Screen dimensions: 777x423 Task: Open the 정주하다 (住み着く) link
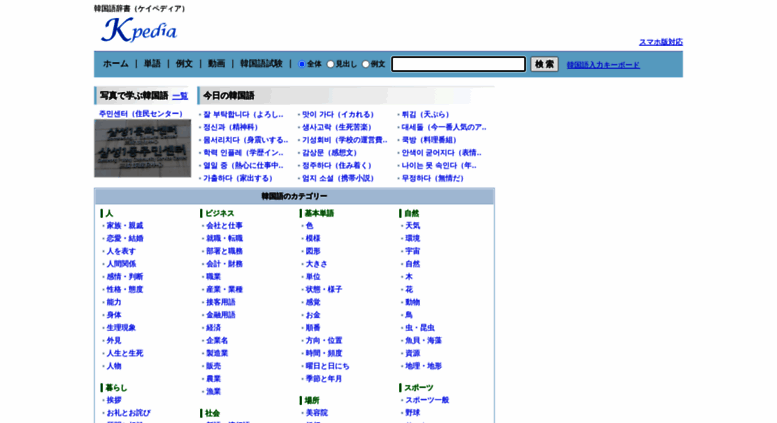coord(337,165)
